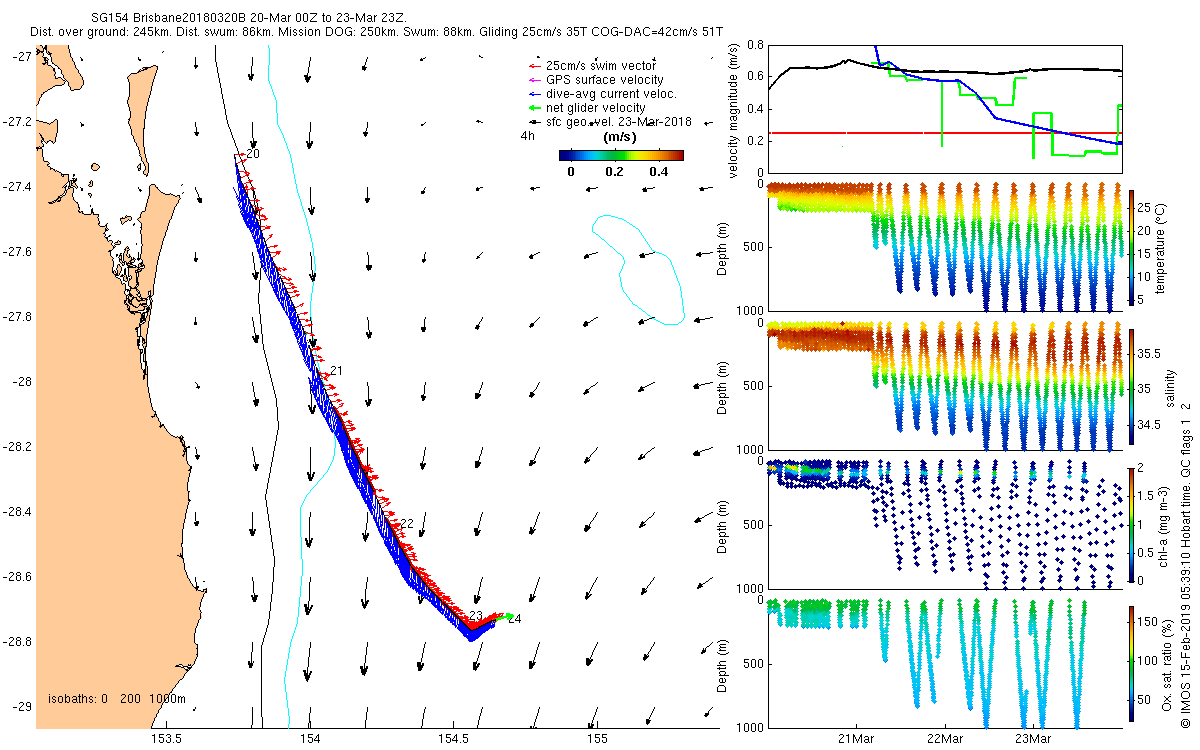The height and width of the screenshot is (750, 1200).
Task: Click the "1.5" chl-a colorbar tick
Action: coord(1147,494)
